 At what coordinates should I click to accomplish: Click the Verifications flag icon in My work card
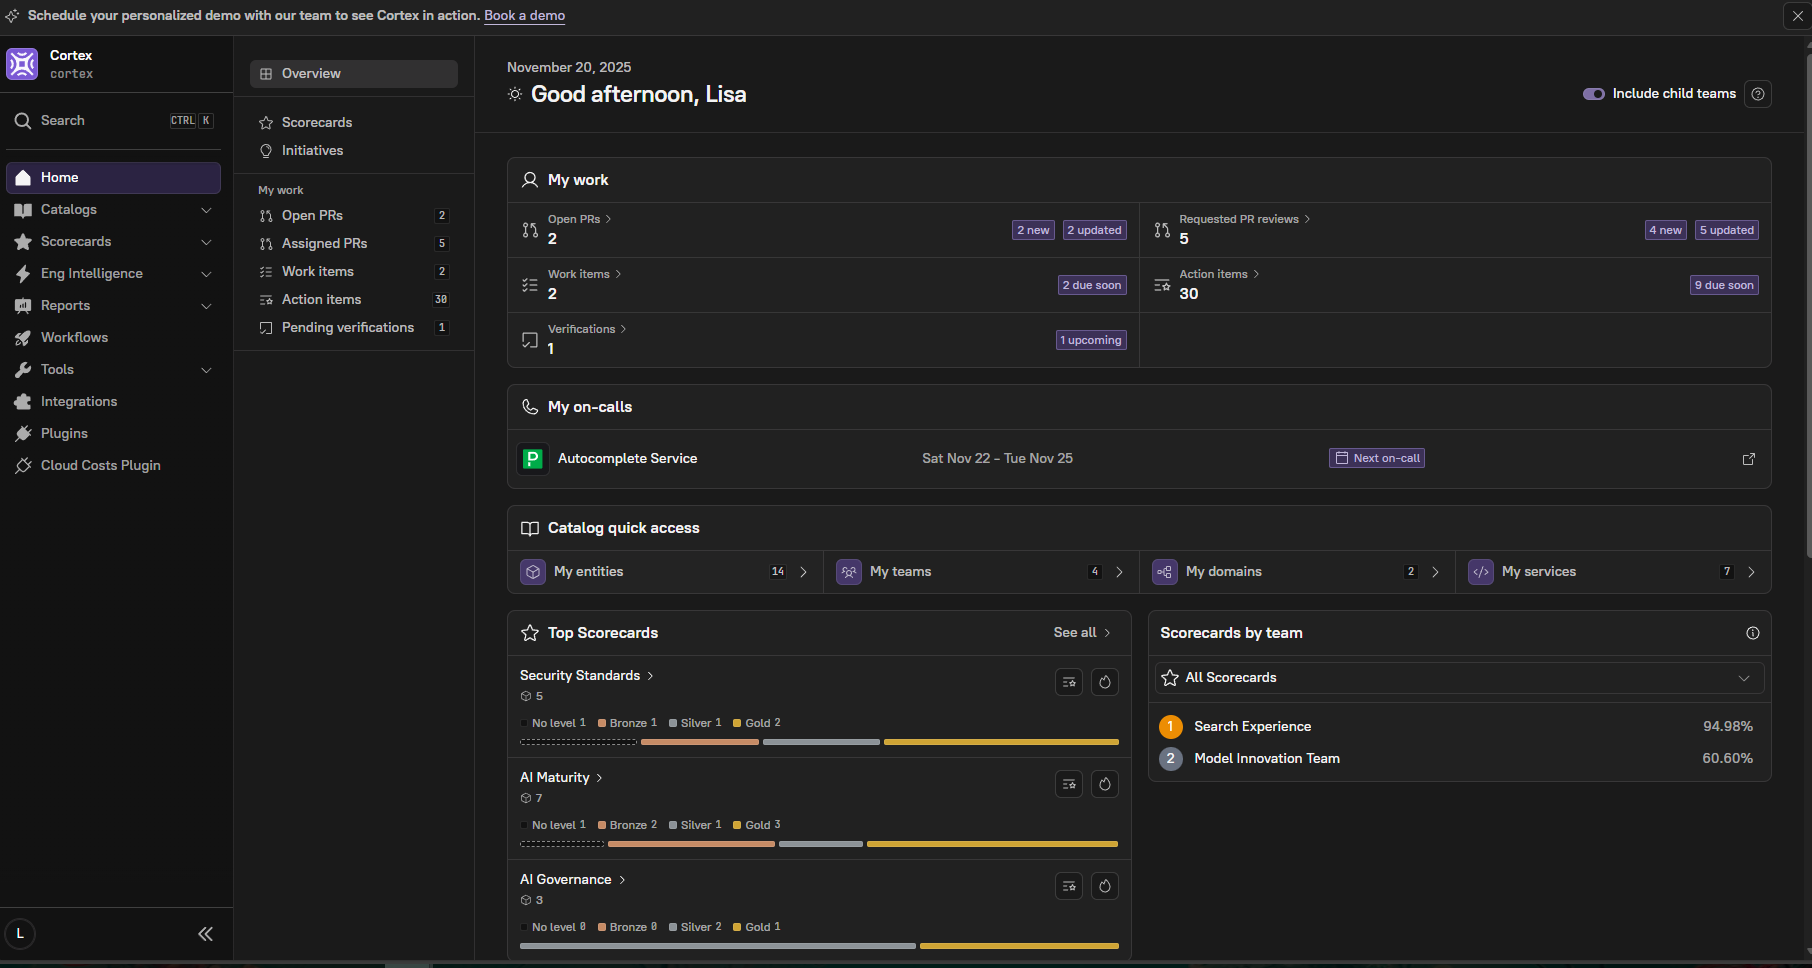click(x=530, y=340)
